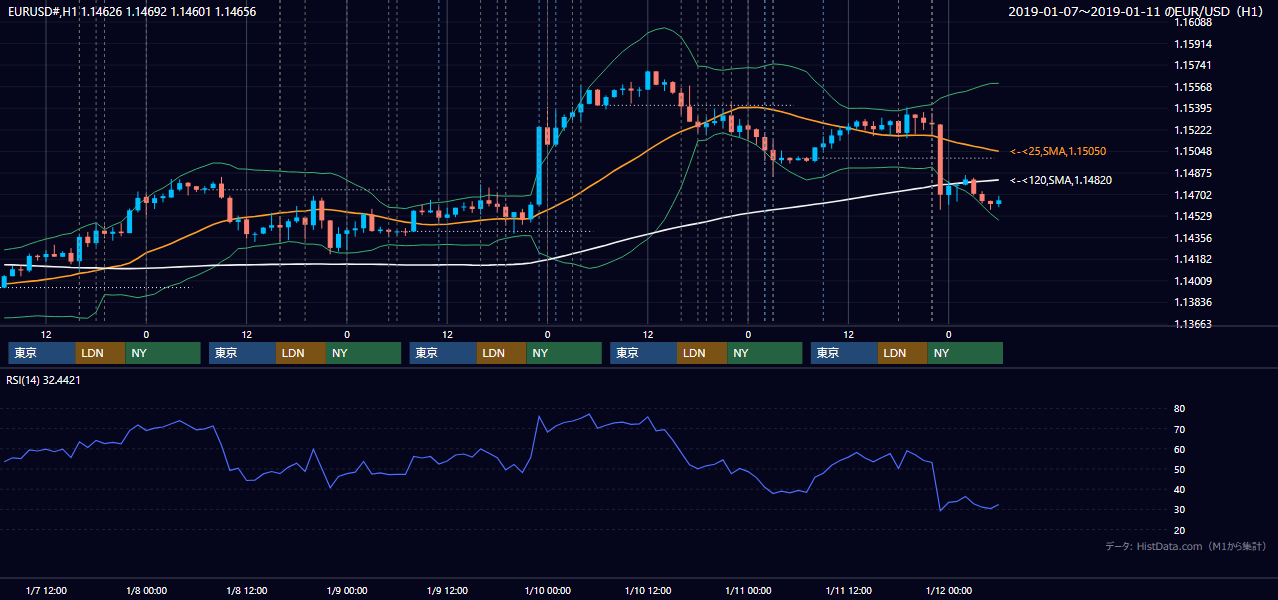This screenshot has height=600, width=1278.
Task: Click the 1/10 12:00 time axis label
Action: (648, 590)
